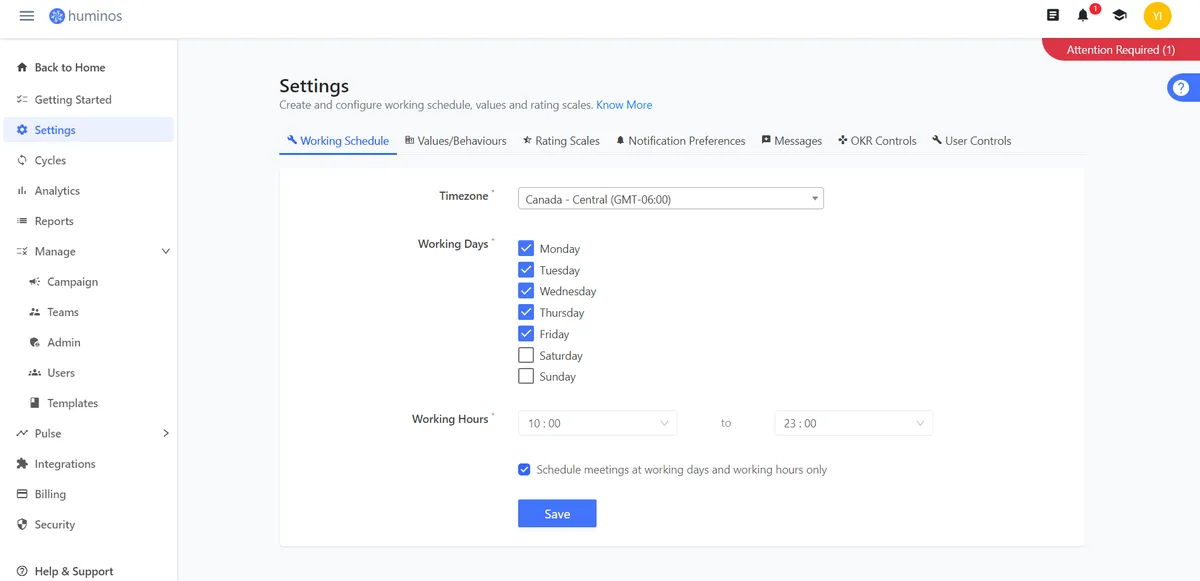Follow the Know More link
Viewport: 1200px width, 581px height.
(x=624, y=105)
